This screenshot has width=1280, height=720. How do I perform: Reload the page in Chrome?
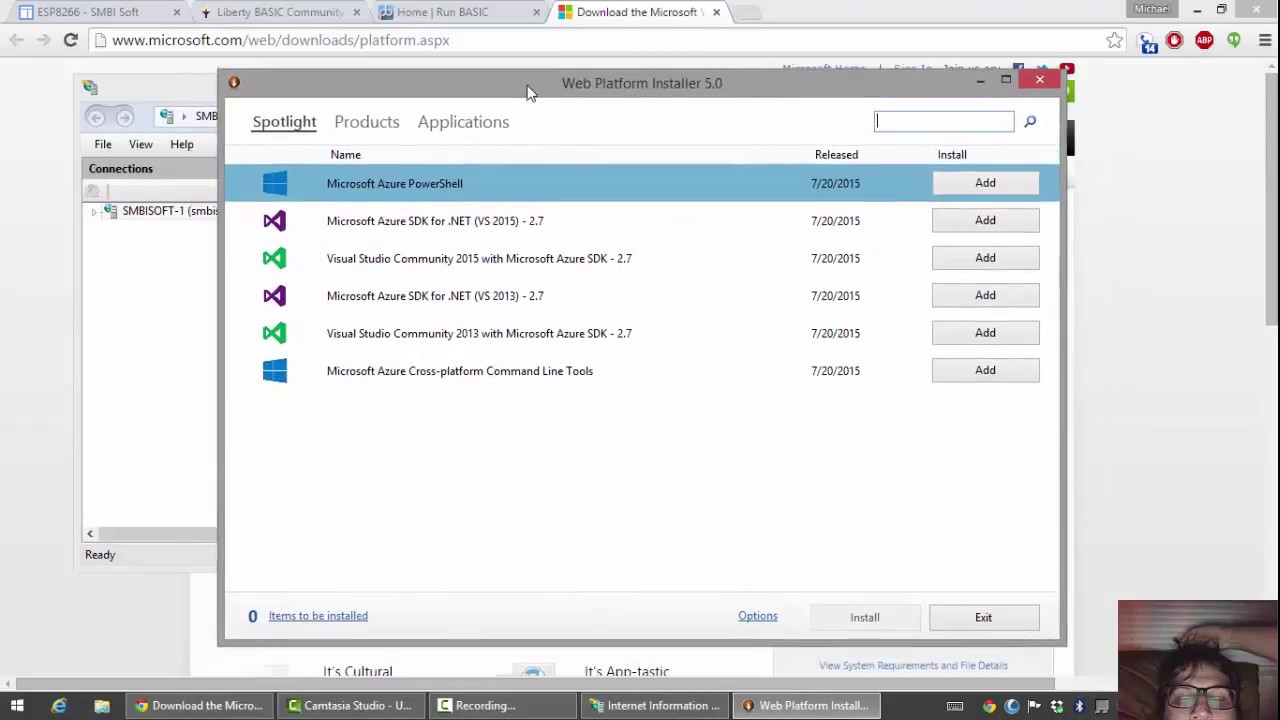[70, 40]
